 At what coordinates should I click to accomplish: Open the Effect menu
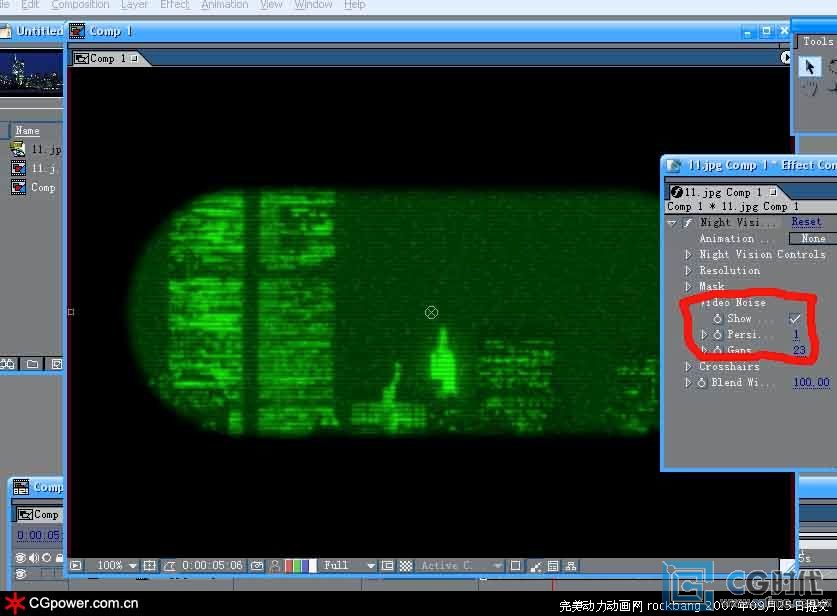click(x=175, y=5)
